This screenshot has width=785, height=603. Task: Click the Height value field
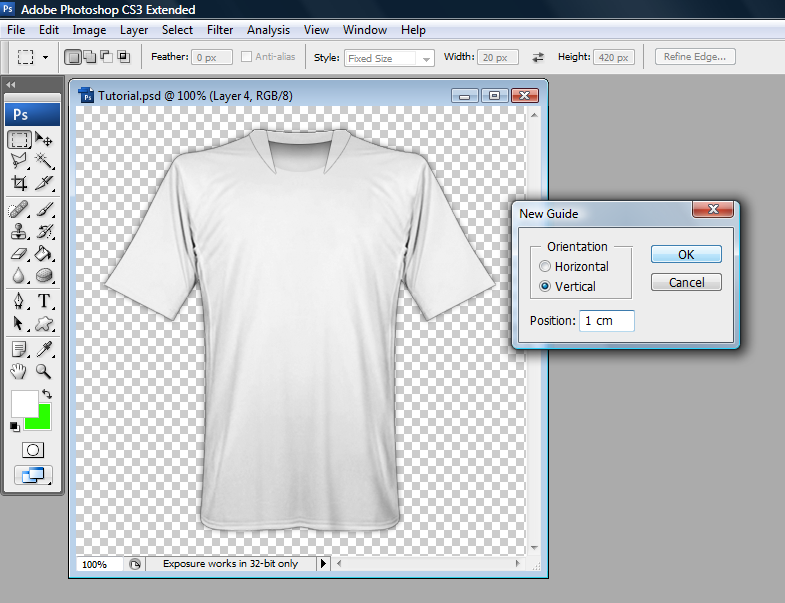click(614, 57)
